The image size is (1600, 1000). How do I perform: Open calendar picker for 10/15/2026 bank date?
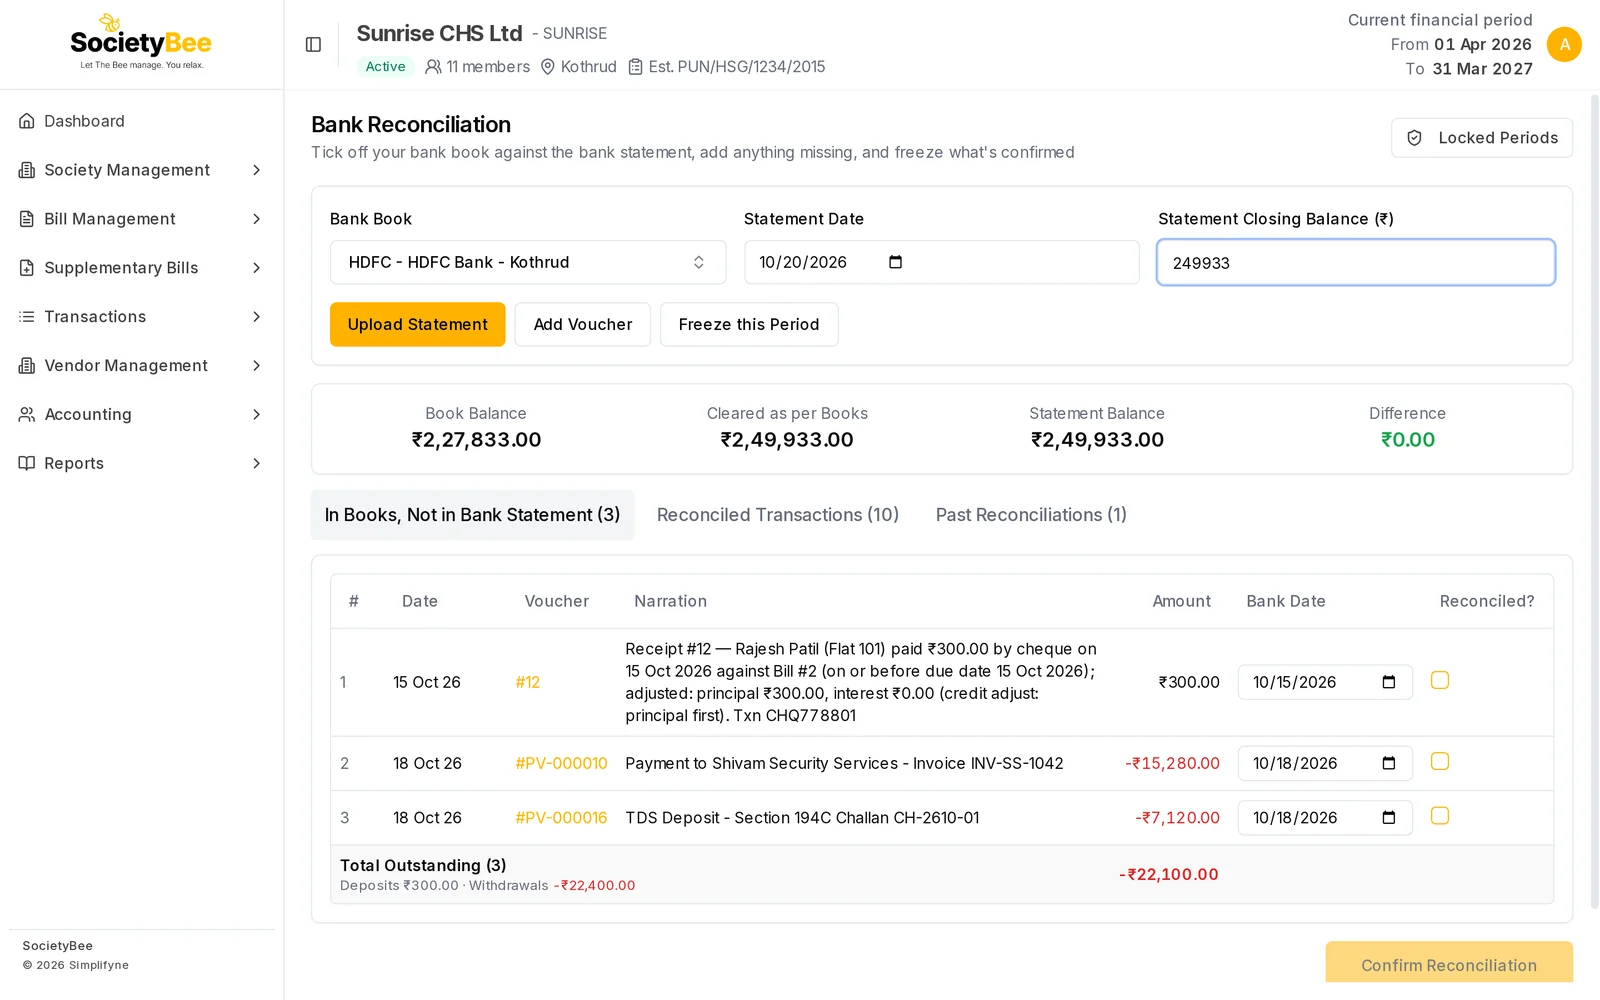pos(1388,682)
